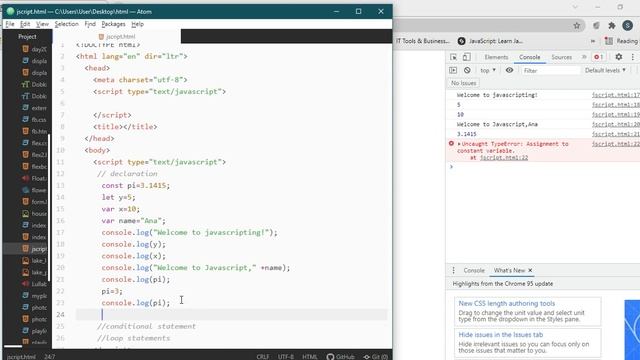Open the top JavaScript context dropdown
Viewport: 640px width, 360px height.
tap(488, 70)
